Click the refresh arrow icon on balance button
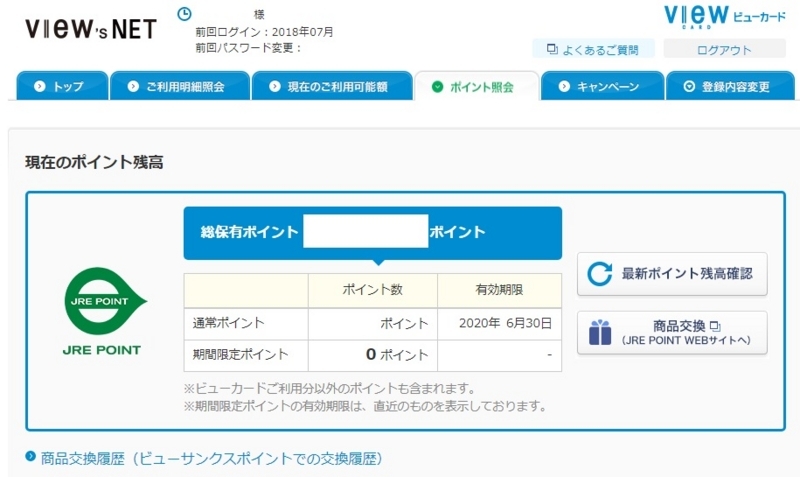 (599, 274)
